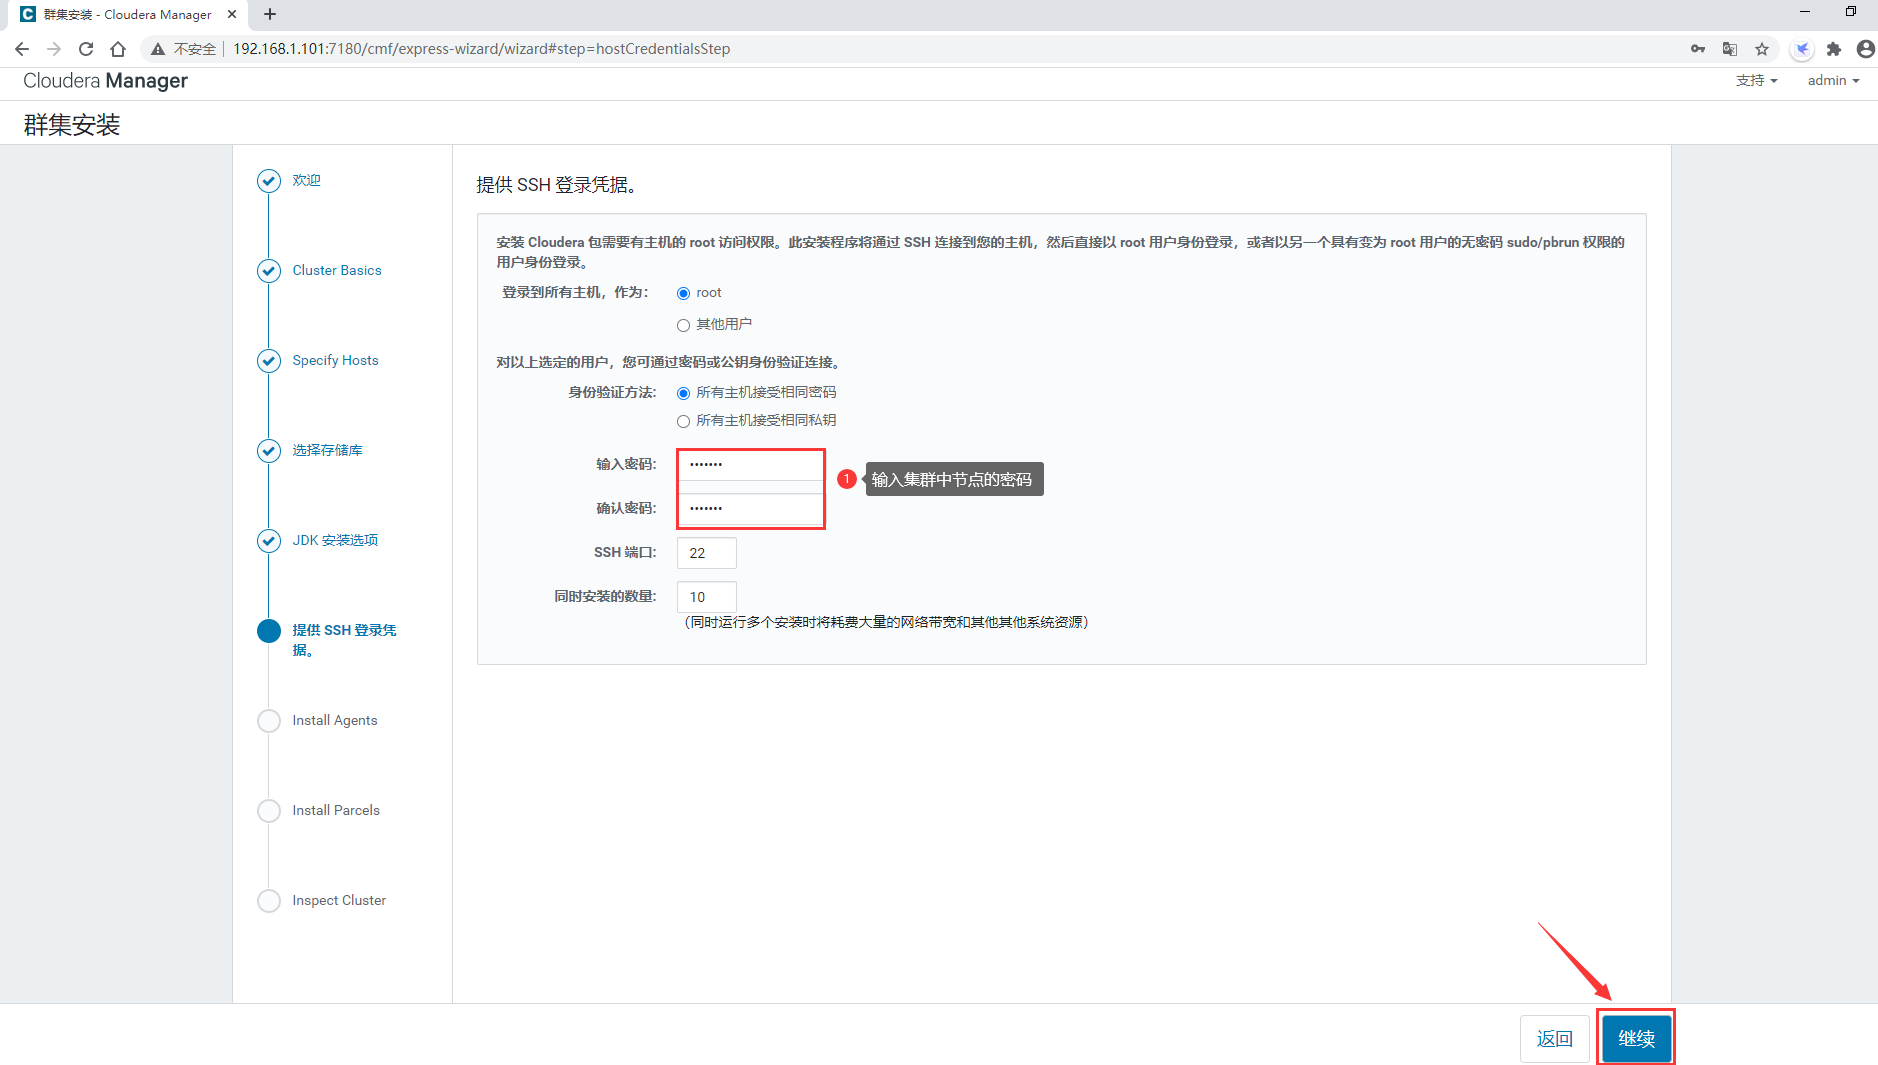The height and width of the screenshot is (1065, 1878).
Task: Click the translate page icon
Action: pos(1730,49)
